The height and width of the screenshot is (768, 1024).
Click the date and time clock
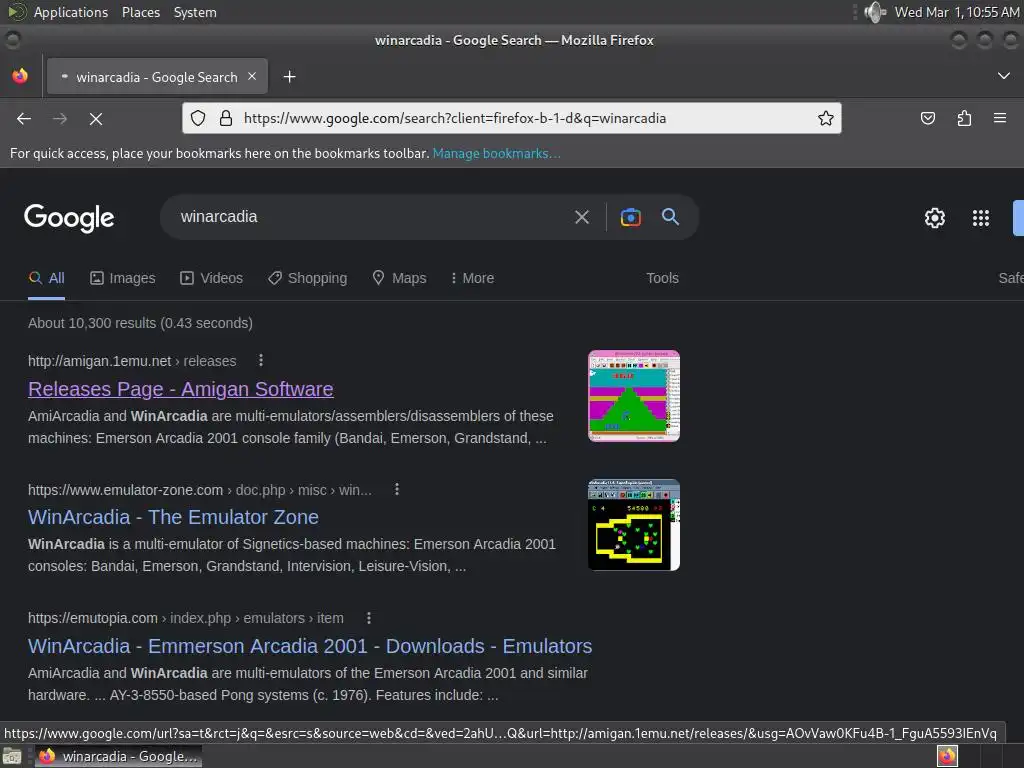click(x=957, y=12)
